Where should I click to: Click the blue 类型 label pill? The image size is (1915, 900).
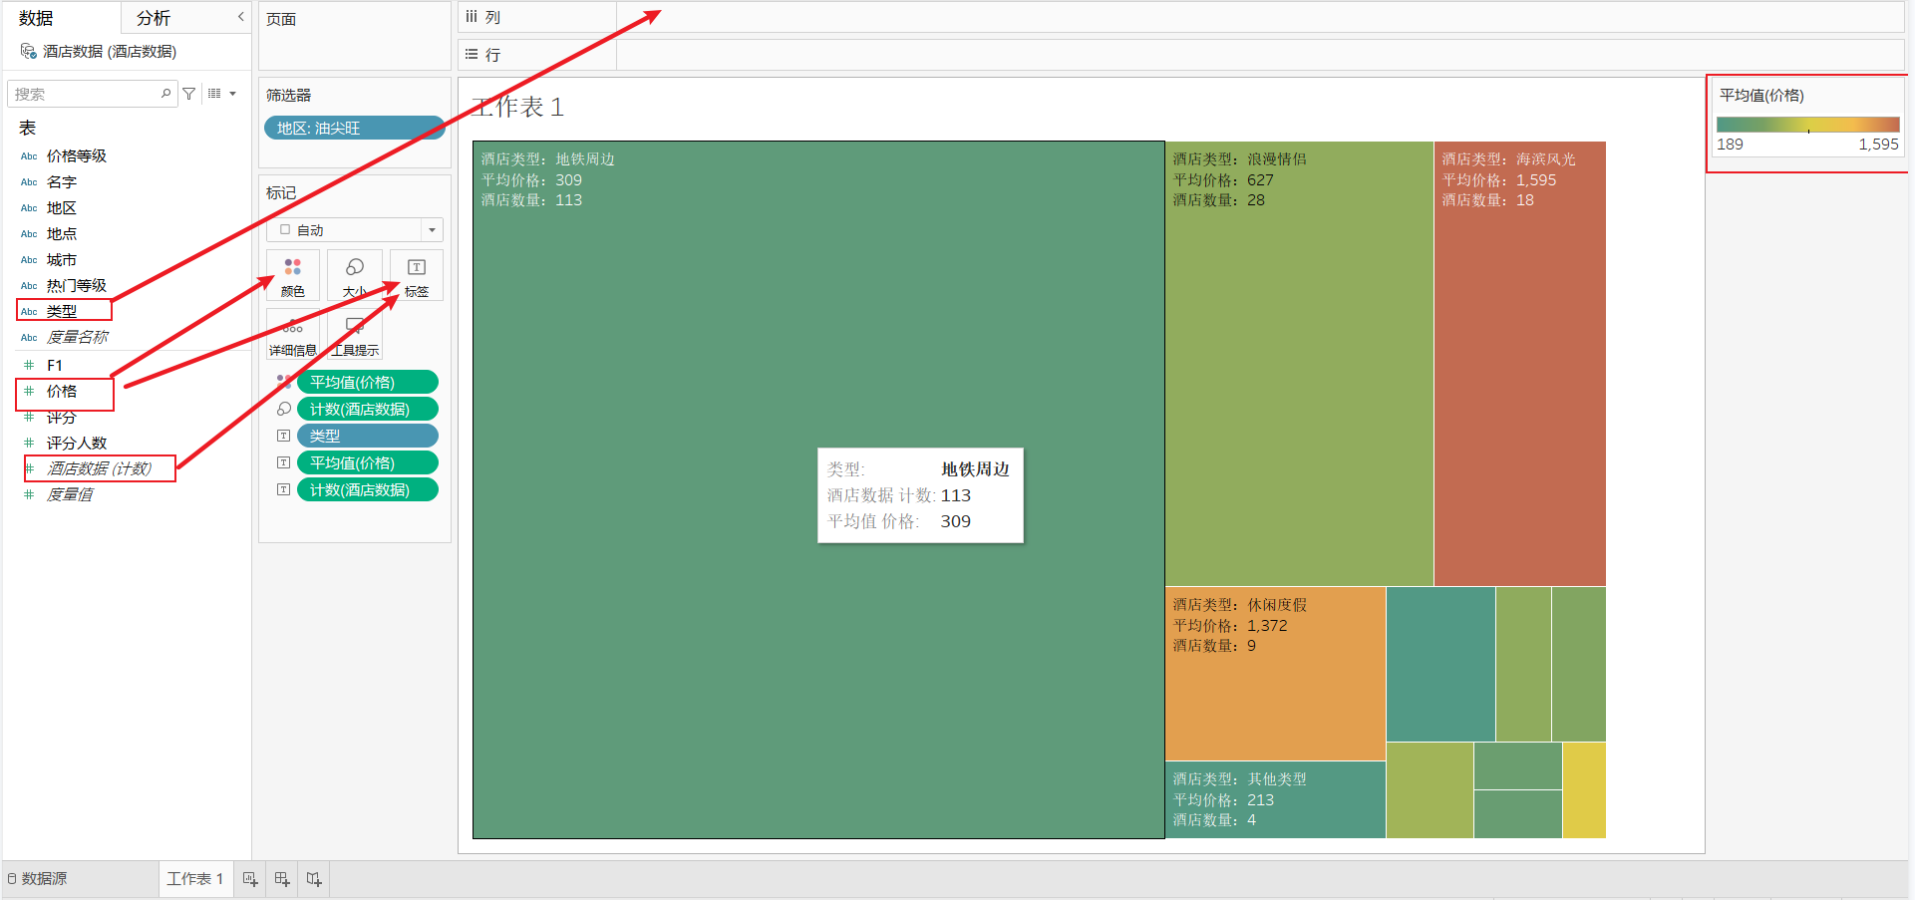coord(368,436)
